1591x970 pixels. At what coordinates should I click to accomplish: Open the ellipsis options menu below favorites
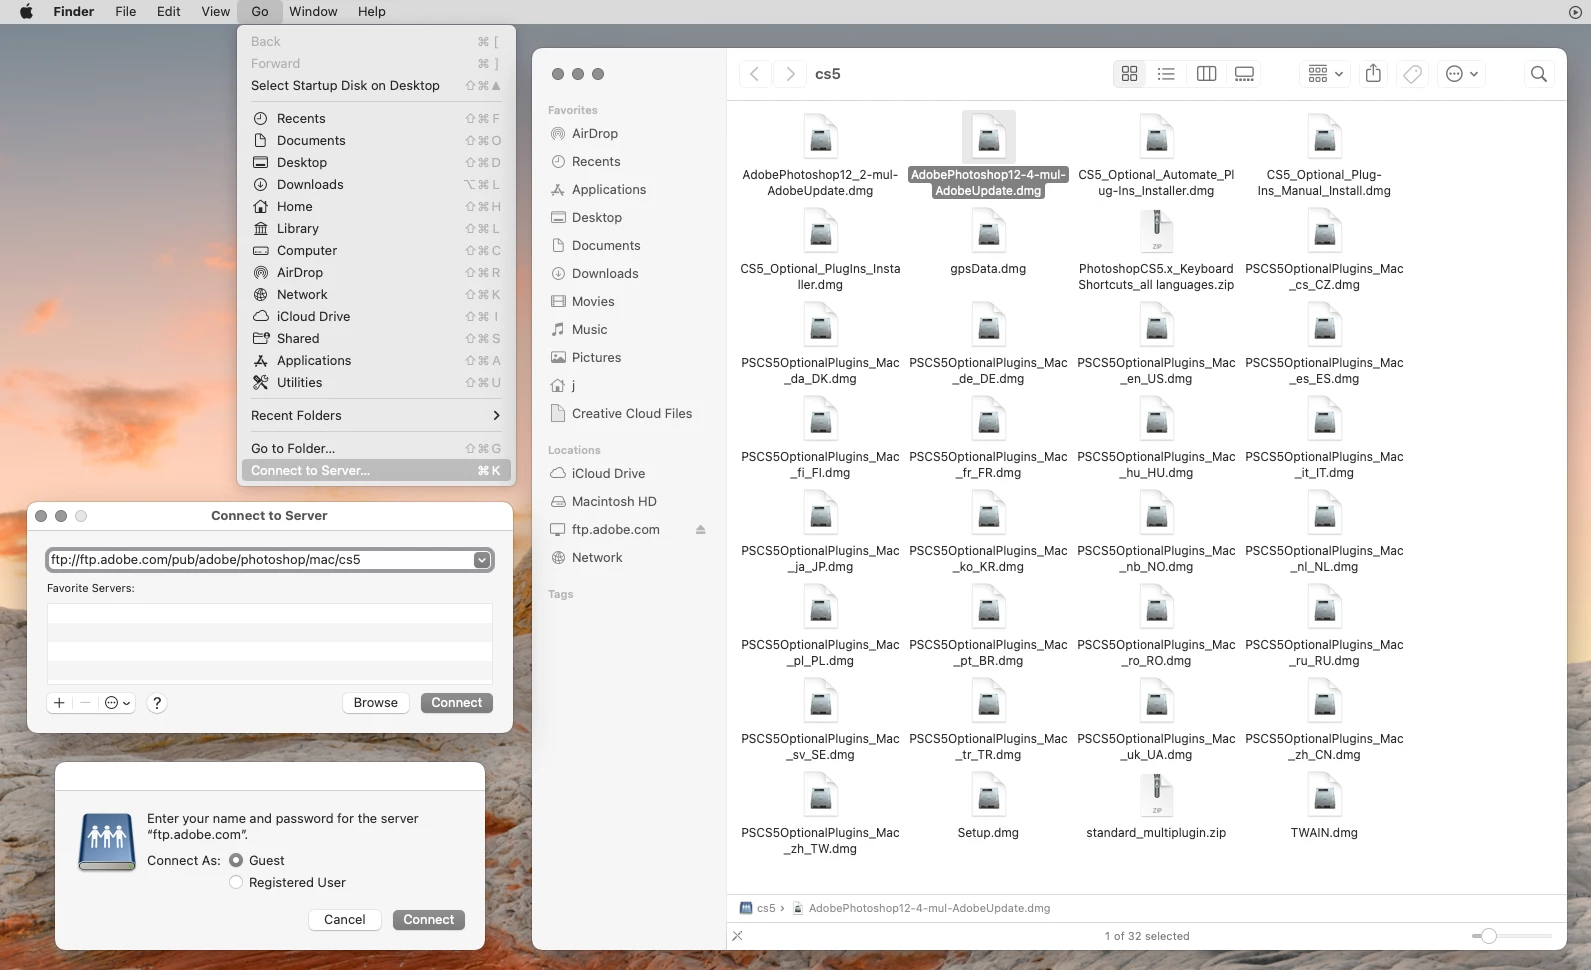tap(117, 703)
